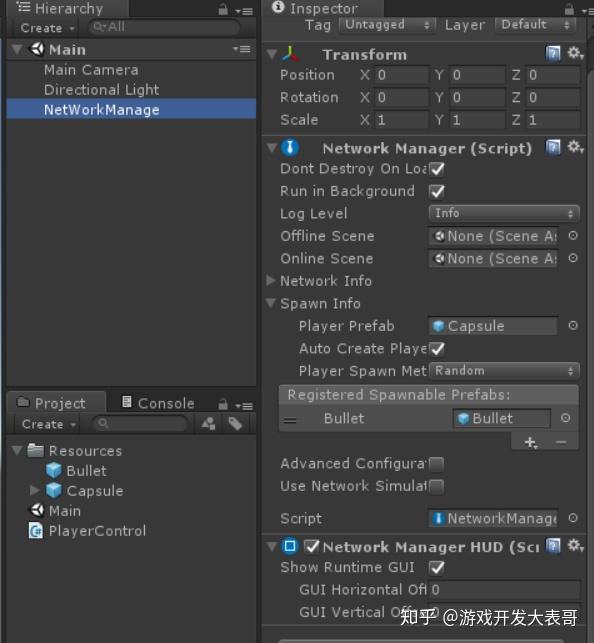
Task: Pick object for Player Prefab field
Action: 573,326
